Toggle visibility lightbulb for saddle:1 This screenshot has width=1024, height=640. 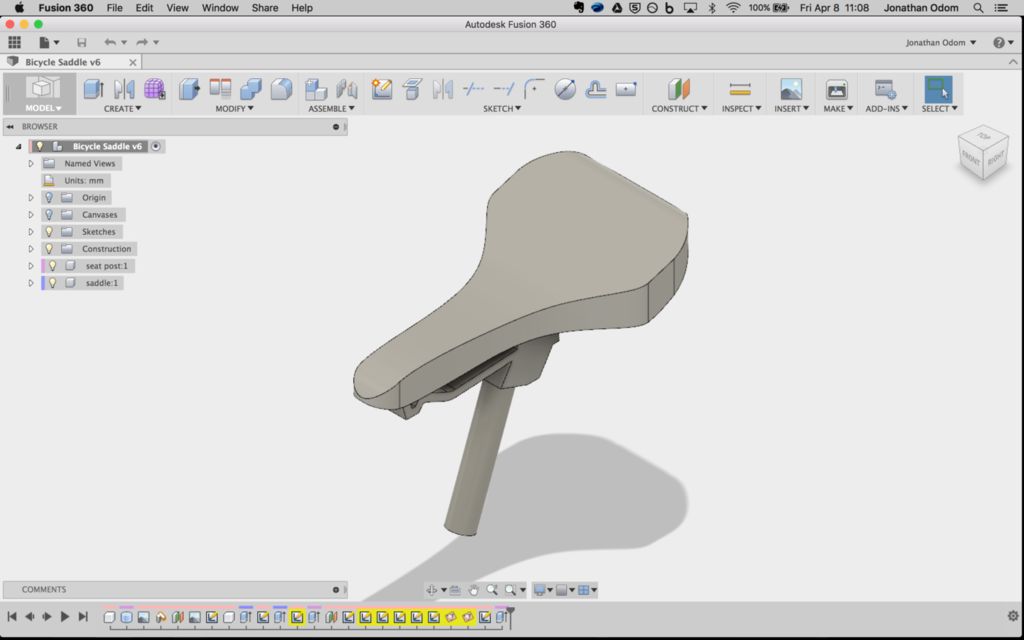pyautogui.click(x=53, y=283)
